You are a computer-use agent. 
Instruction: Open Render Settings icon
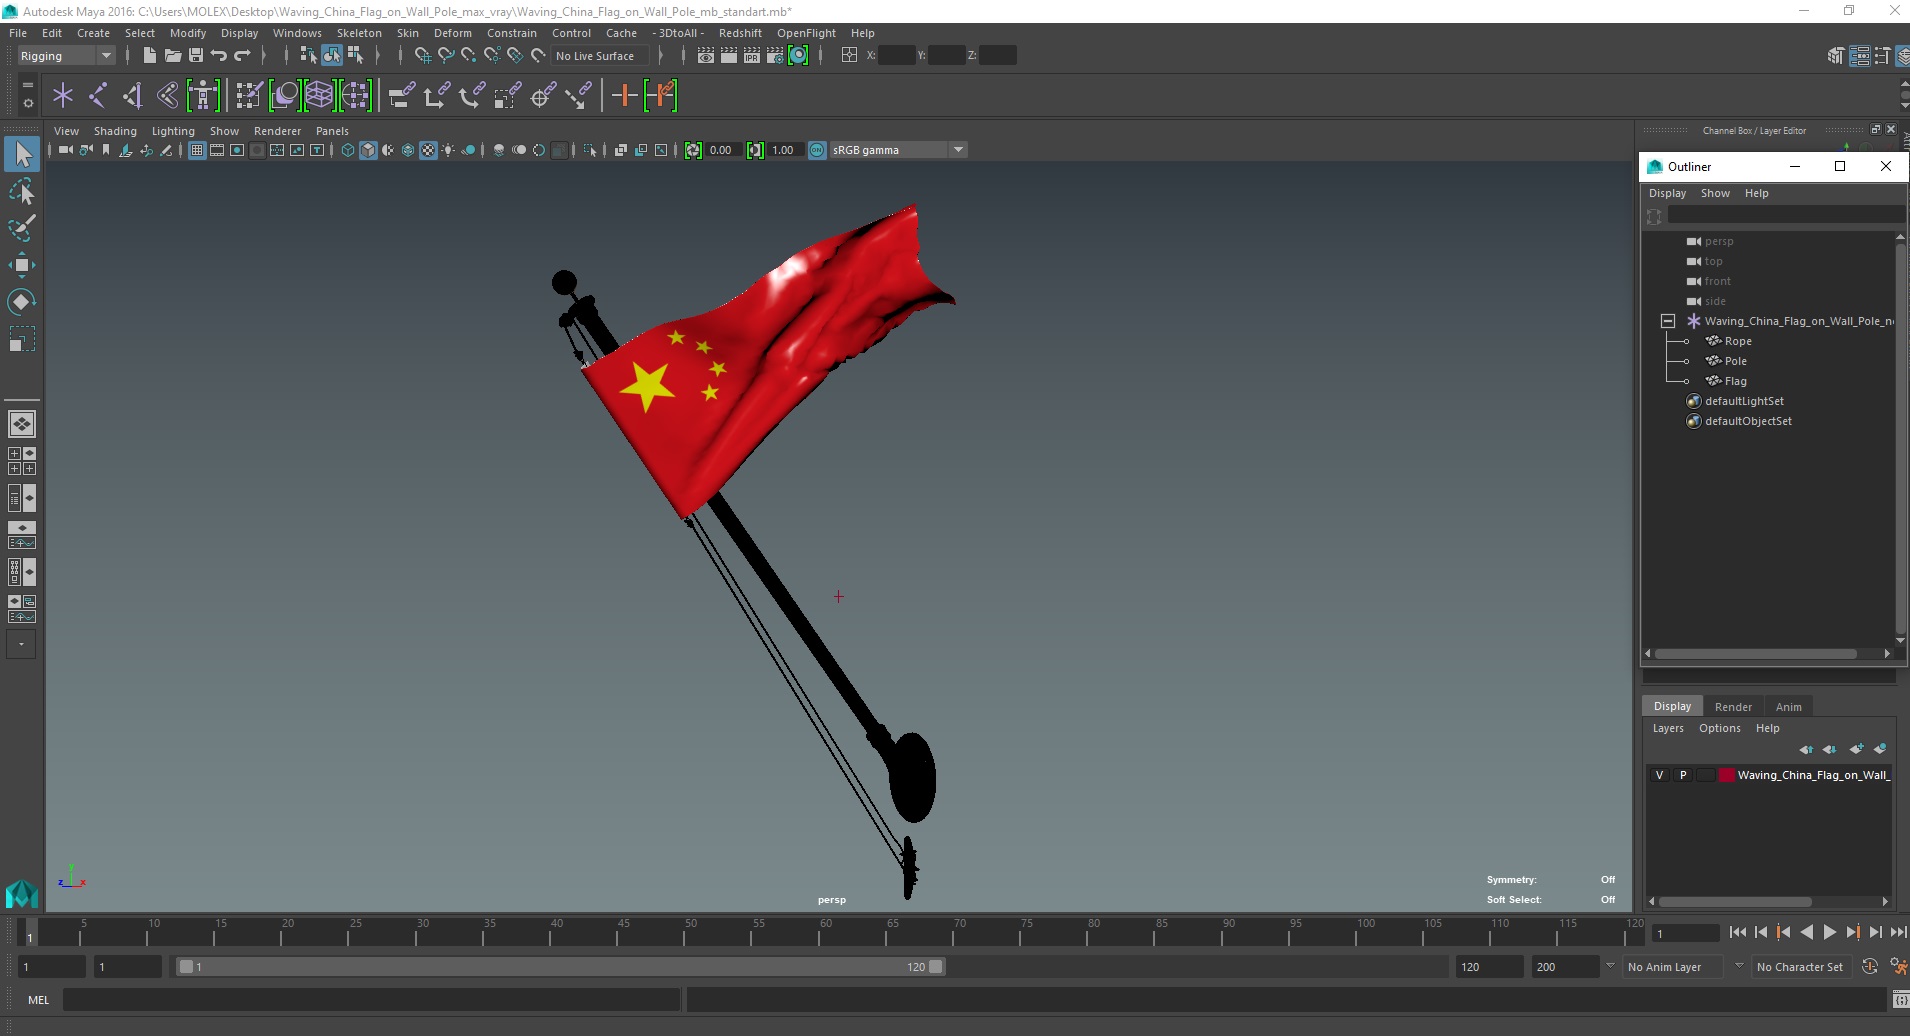click(x=775, y=56)
